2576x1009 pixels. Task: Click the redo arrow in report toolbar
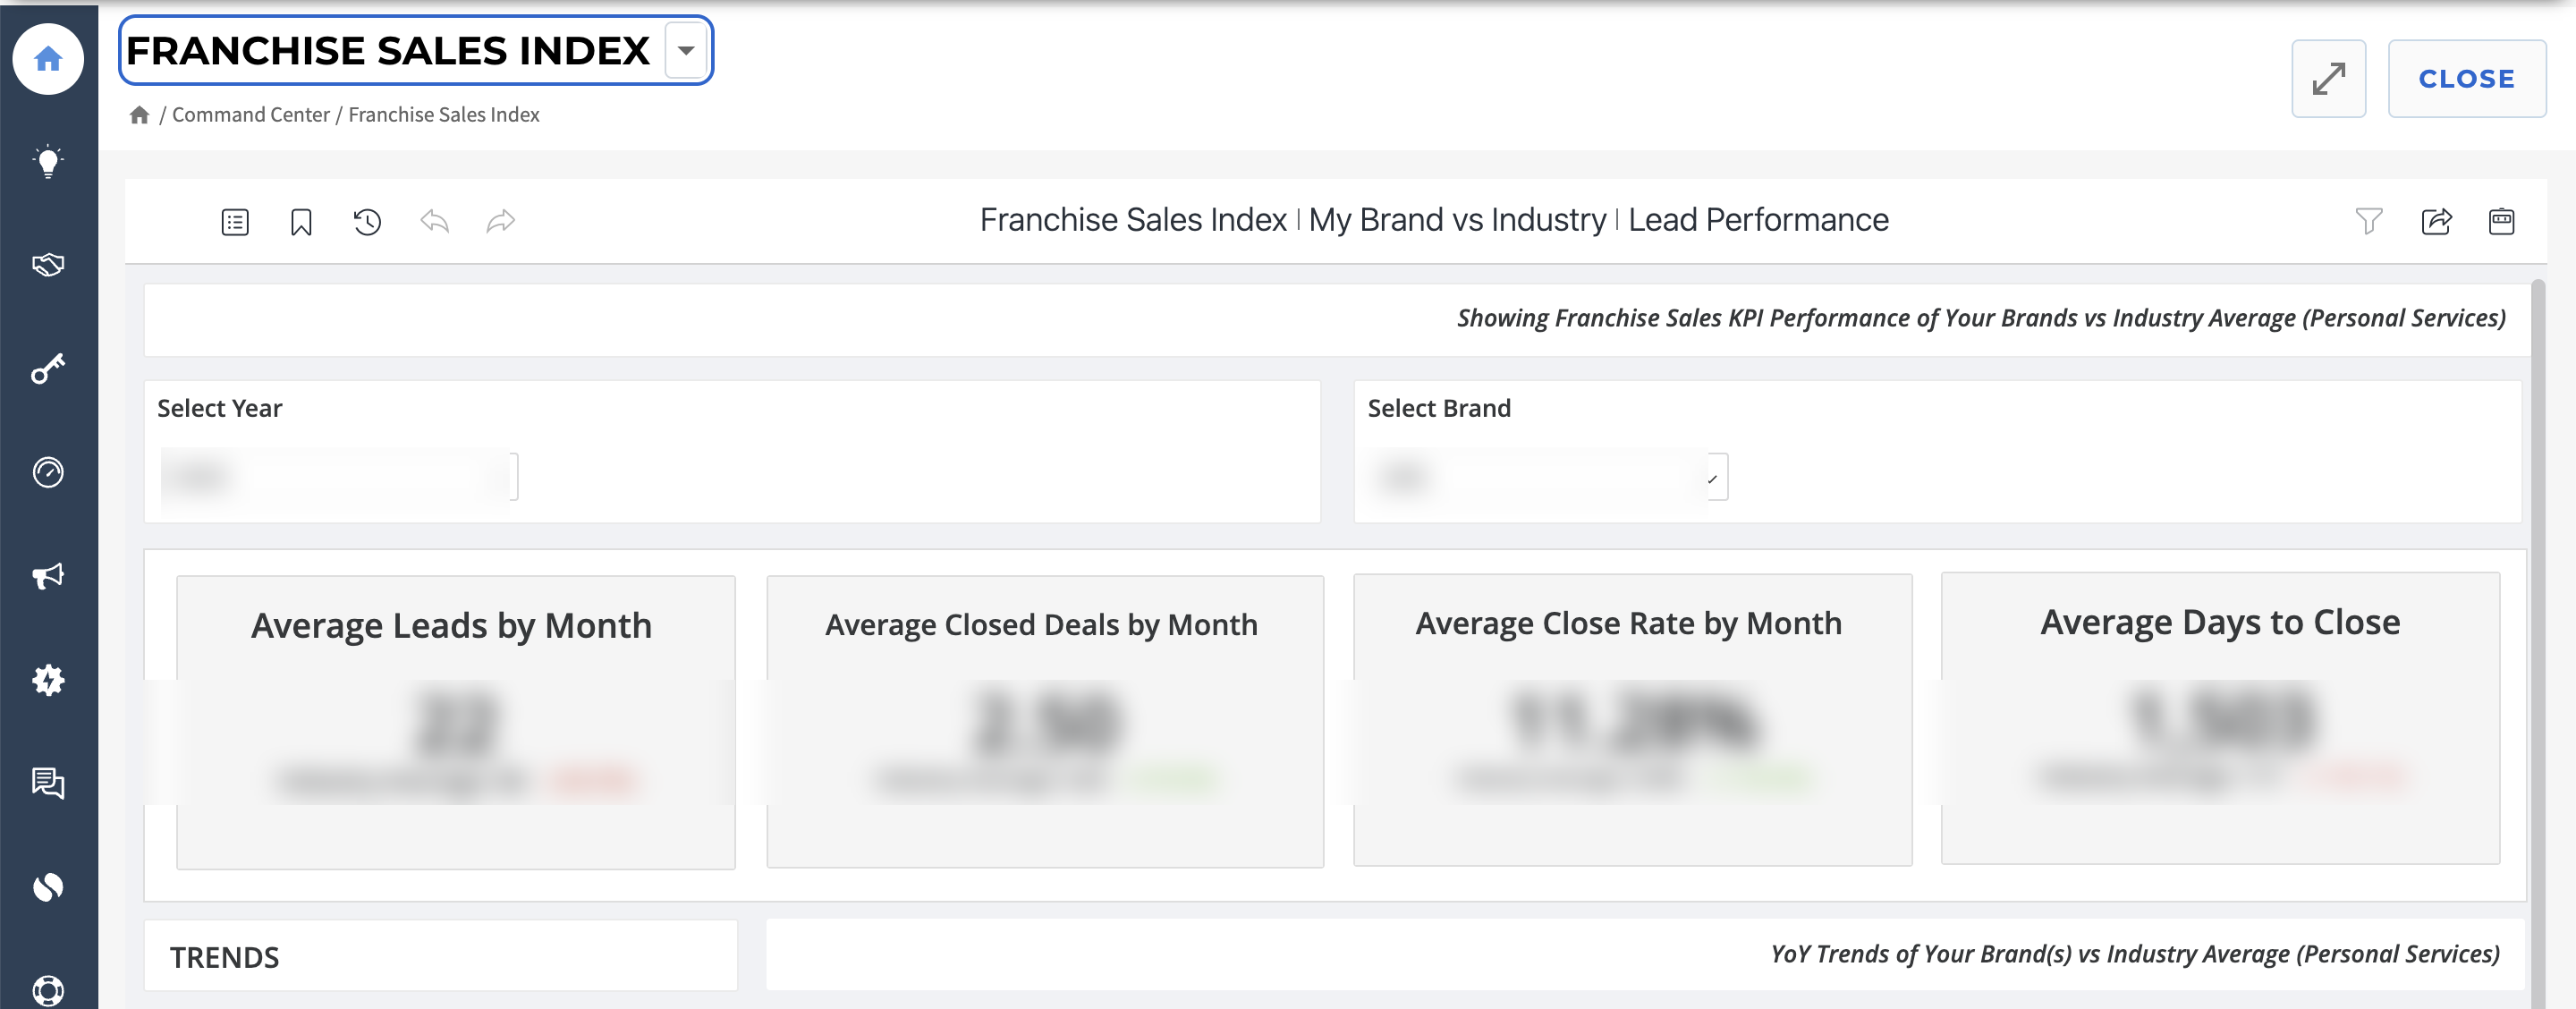tap(501, 221)
